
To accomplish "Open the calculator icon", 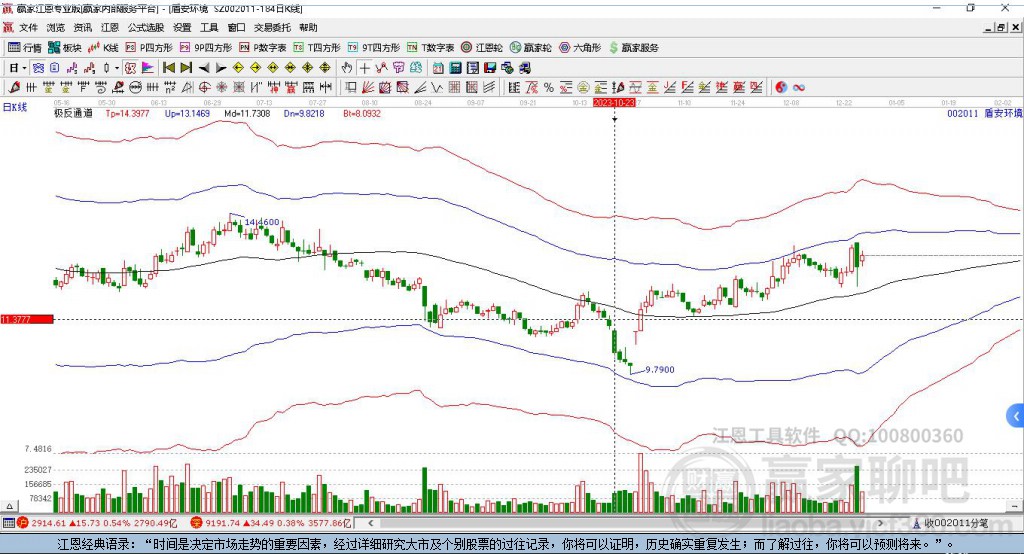I will point(455,68).
